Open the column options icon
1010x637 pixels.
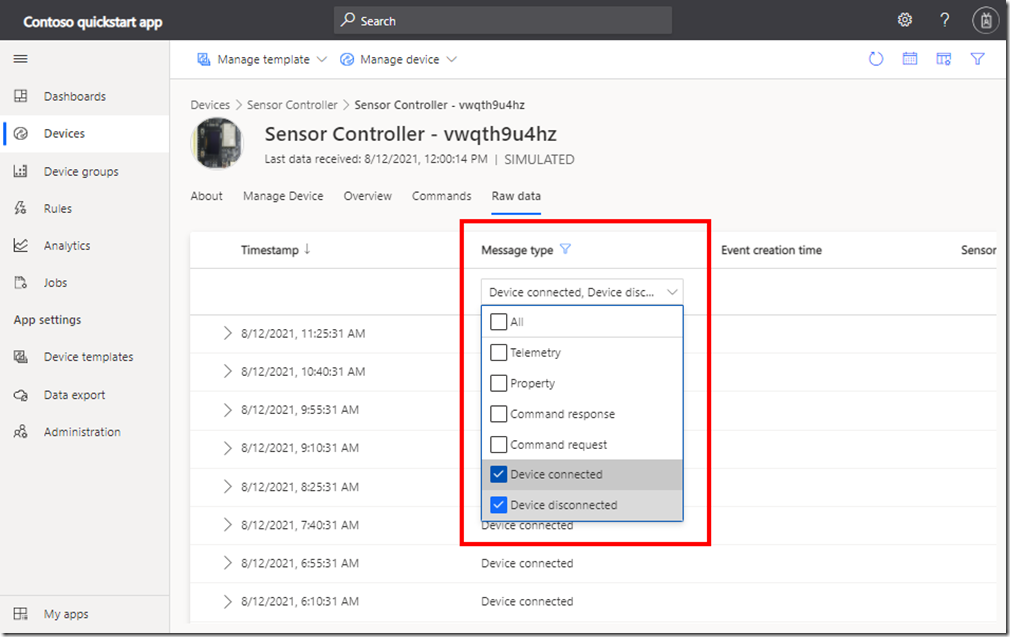[944, 59]
